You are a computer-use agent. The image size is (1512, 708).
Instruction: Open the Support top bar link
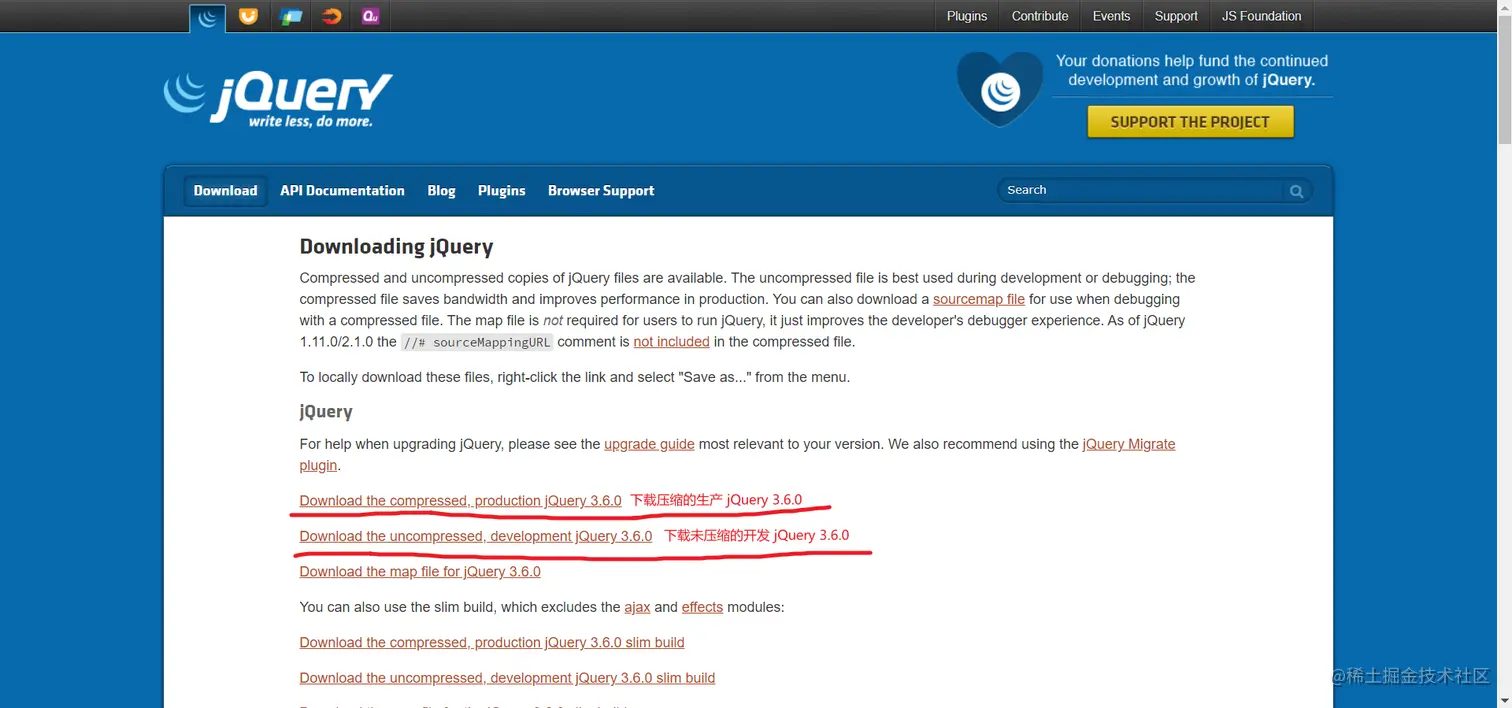1176,16
